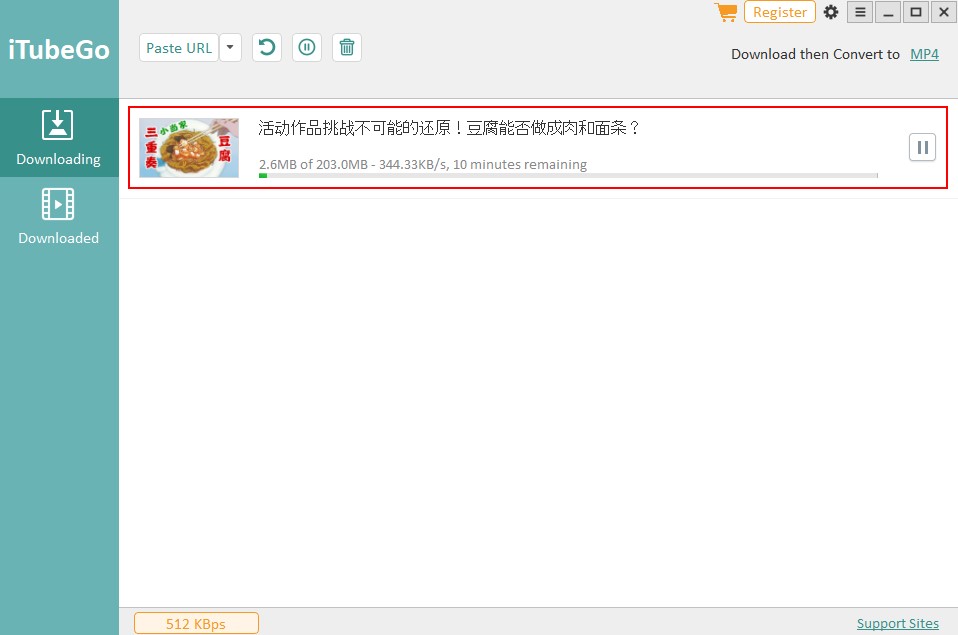Click the Register button
The height and width of the screenshot is (635, 958).
(x=780, y=12)
